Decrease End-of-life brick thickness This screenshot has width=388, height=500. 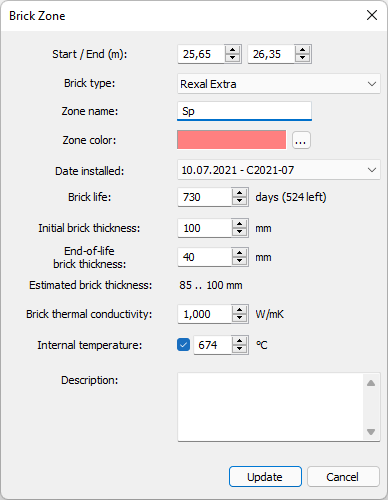239,261
